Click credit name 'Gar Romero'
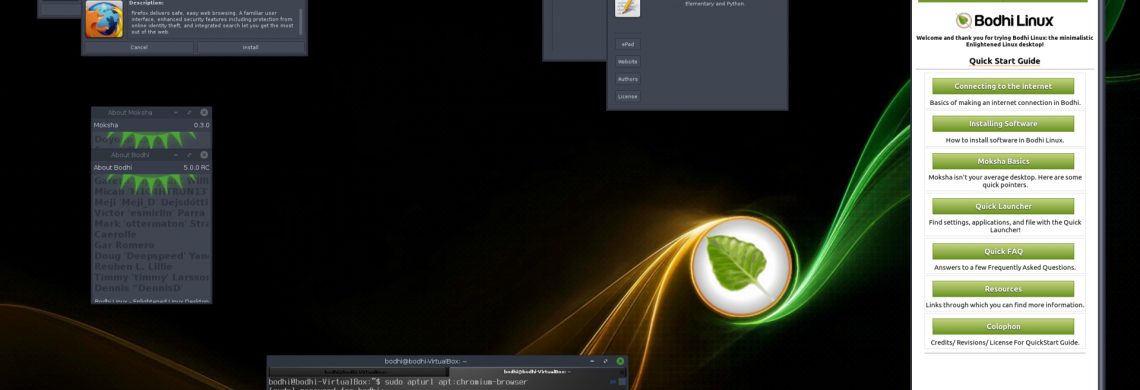 pos(124,245)
